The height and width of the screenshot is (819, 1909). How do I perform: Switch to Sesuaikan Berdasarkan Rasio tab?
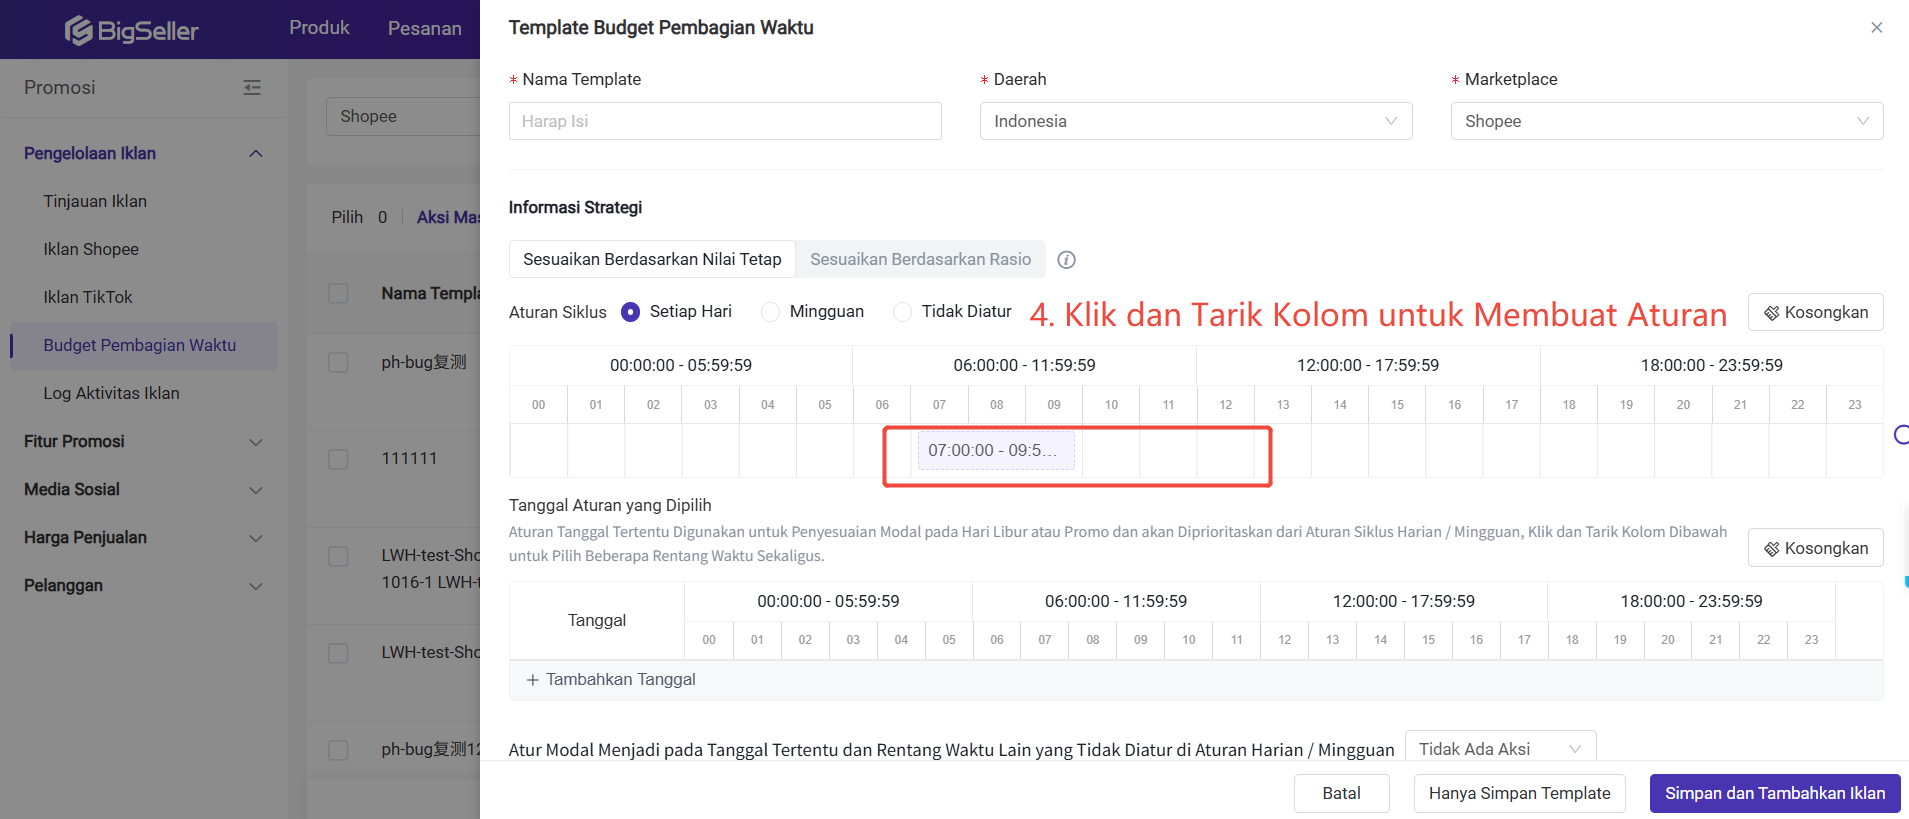(x=920, y=259)
